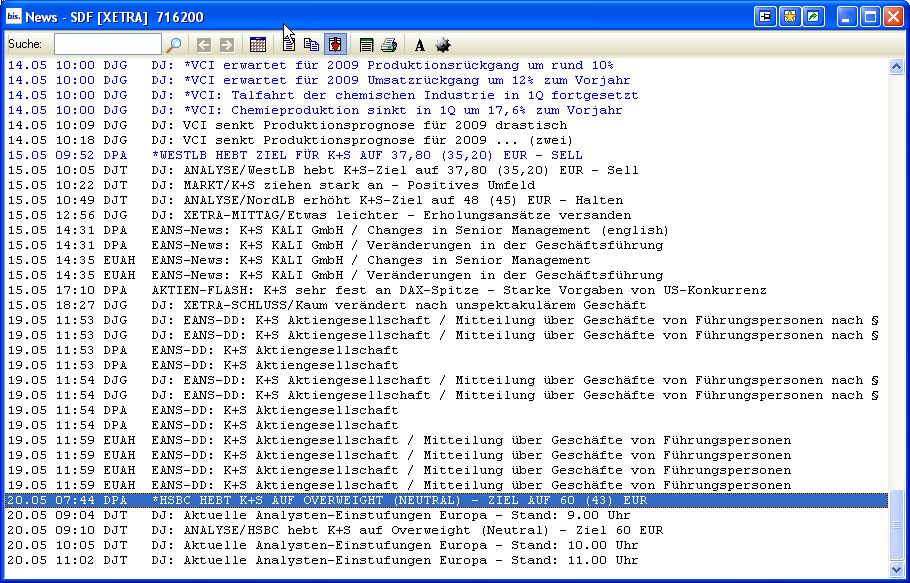
Task: Open the calendar date picker icon
Action: (258, 45)
